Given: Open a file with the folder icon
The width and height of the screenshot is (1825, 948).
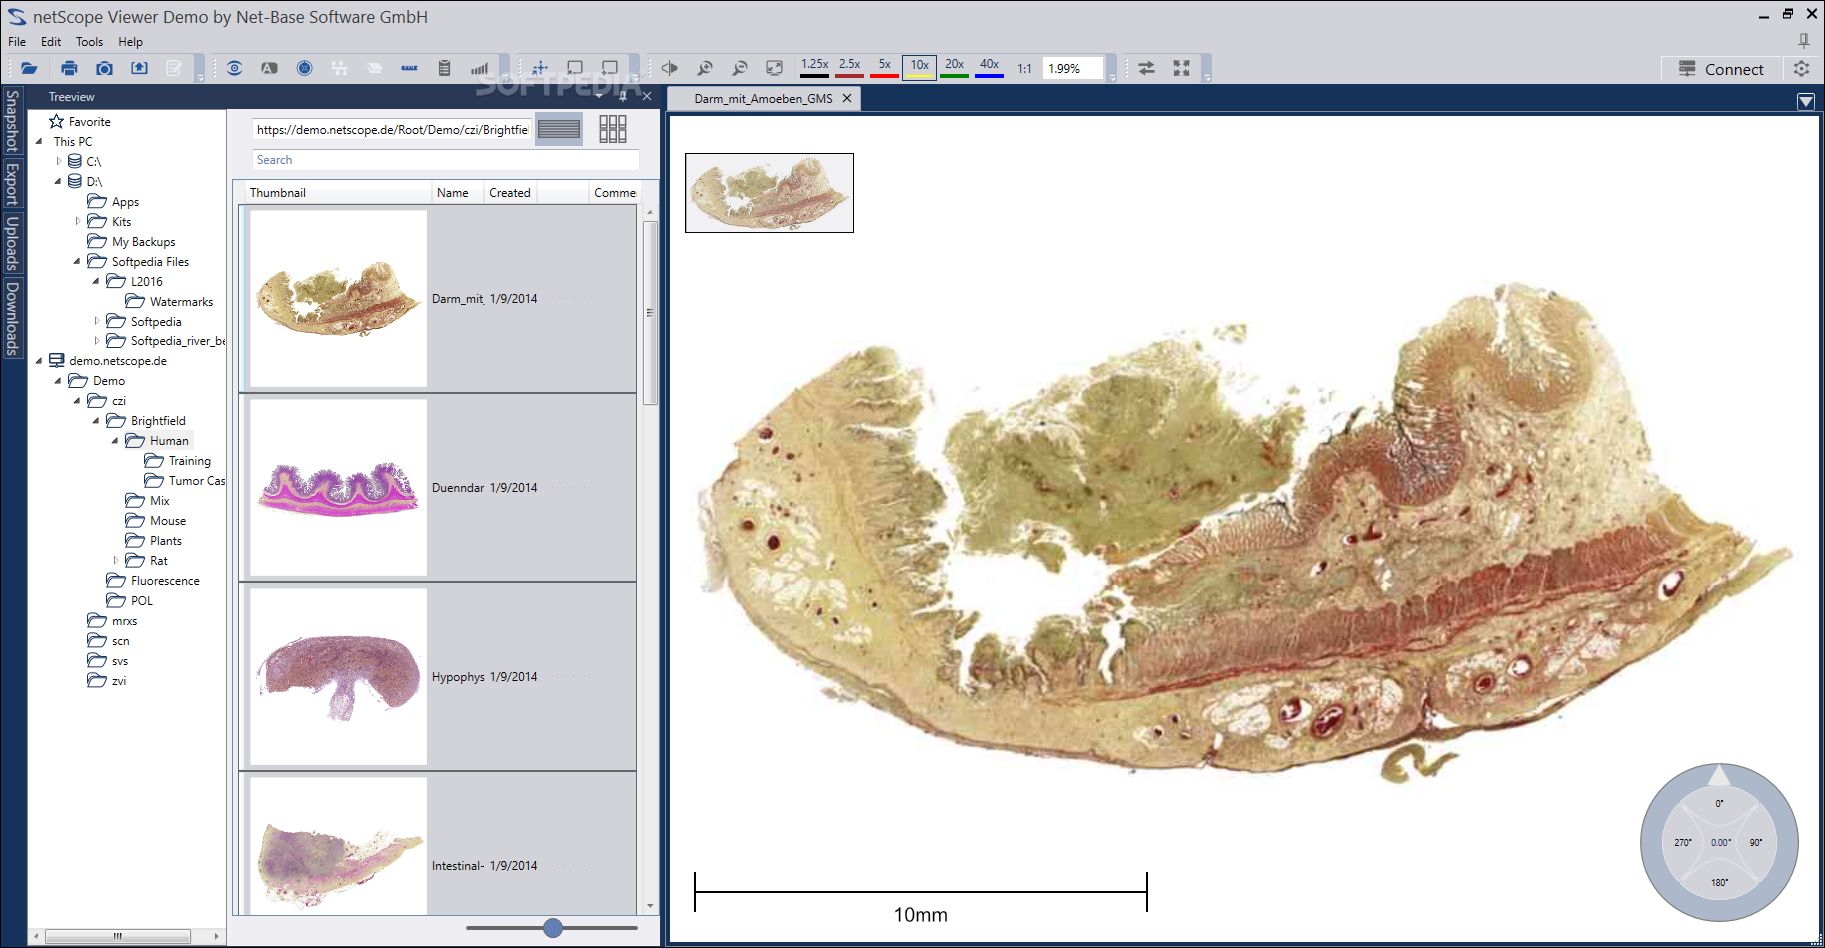Looking at the screenshot, I should click(29, 68).
